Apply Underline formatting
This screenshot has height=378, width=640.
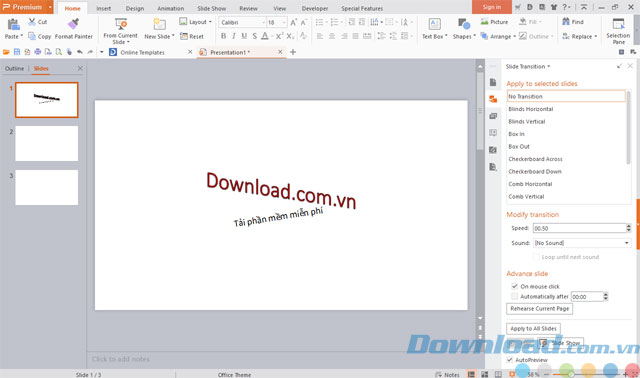pos(244,36)
